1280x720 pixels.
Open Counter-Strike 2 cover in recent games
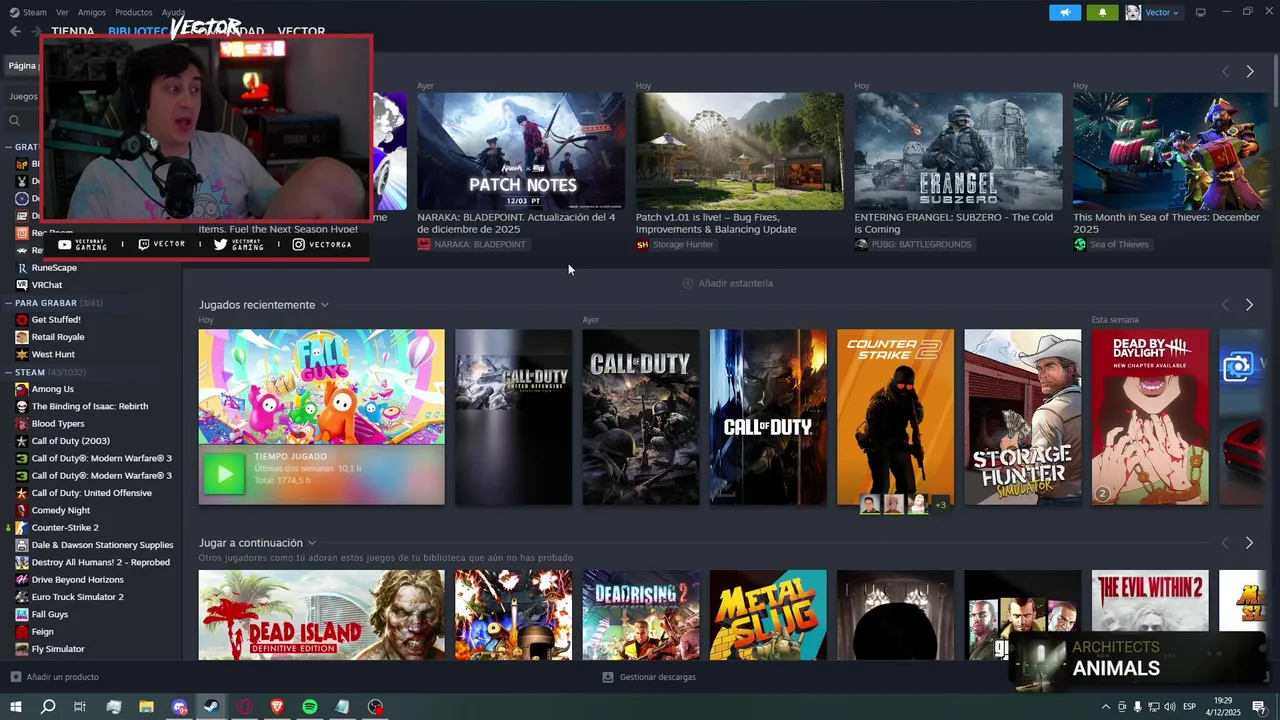click(895, 417)
